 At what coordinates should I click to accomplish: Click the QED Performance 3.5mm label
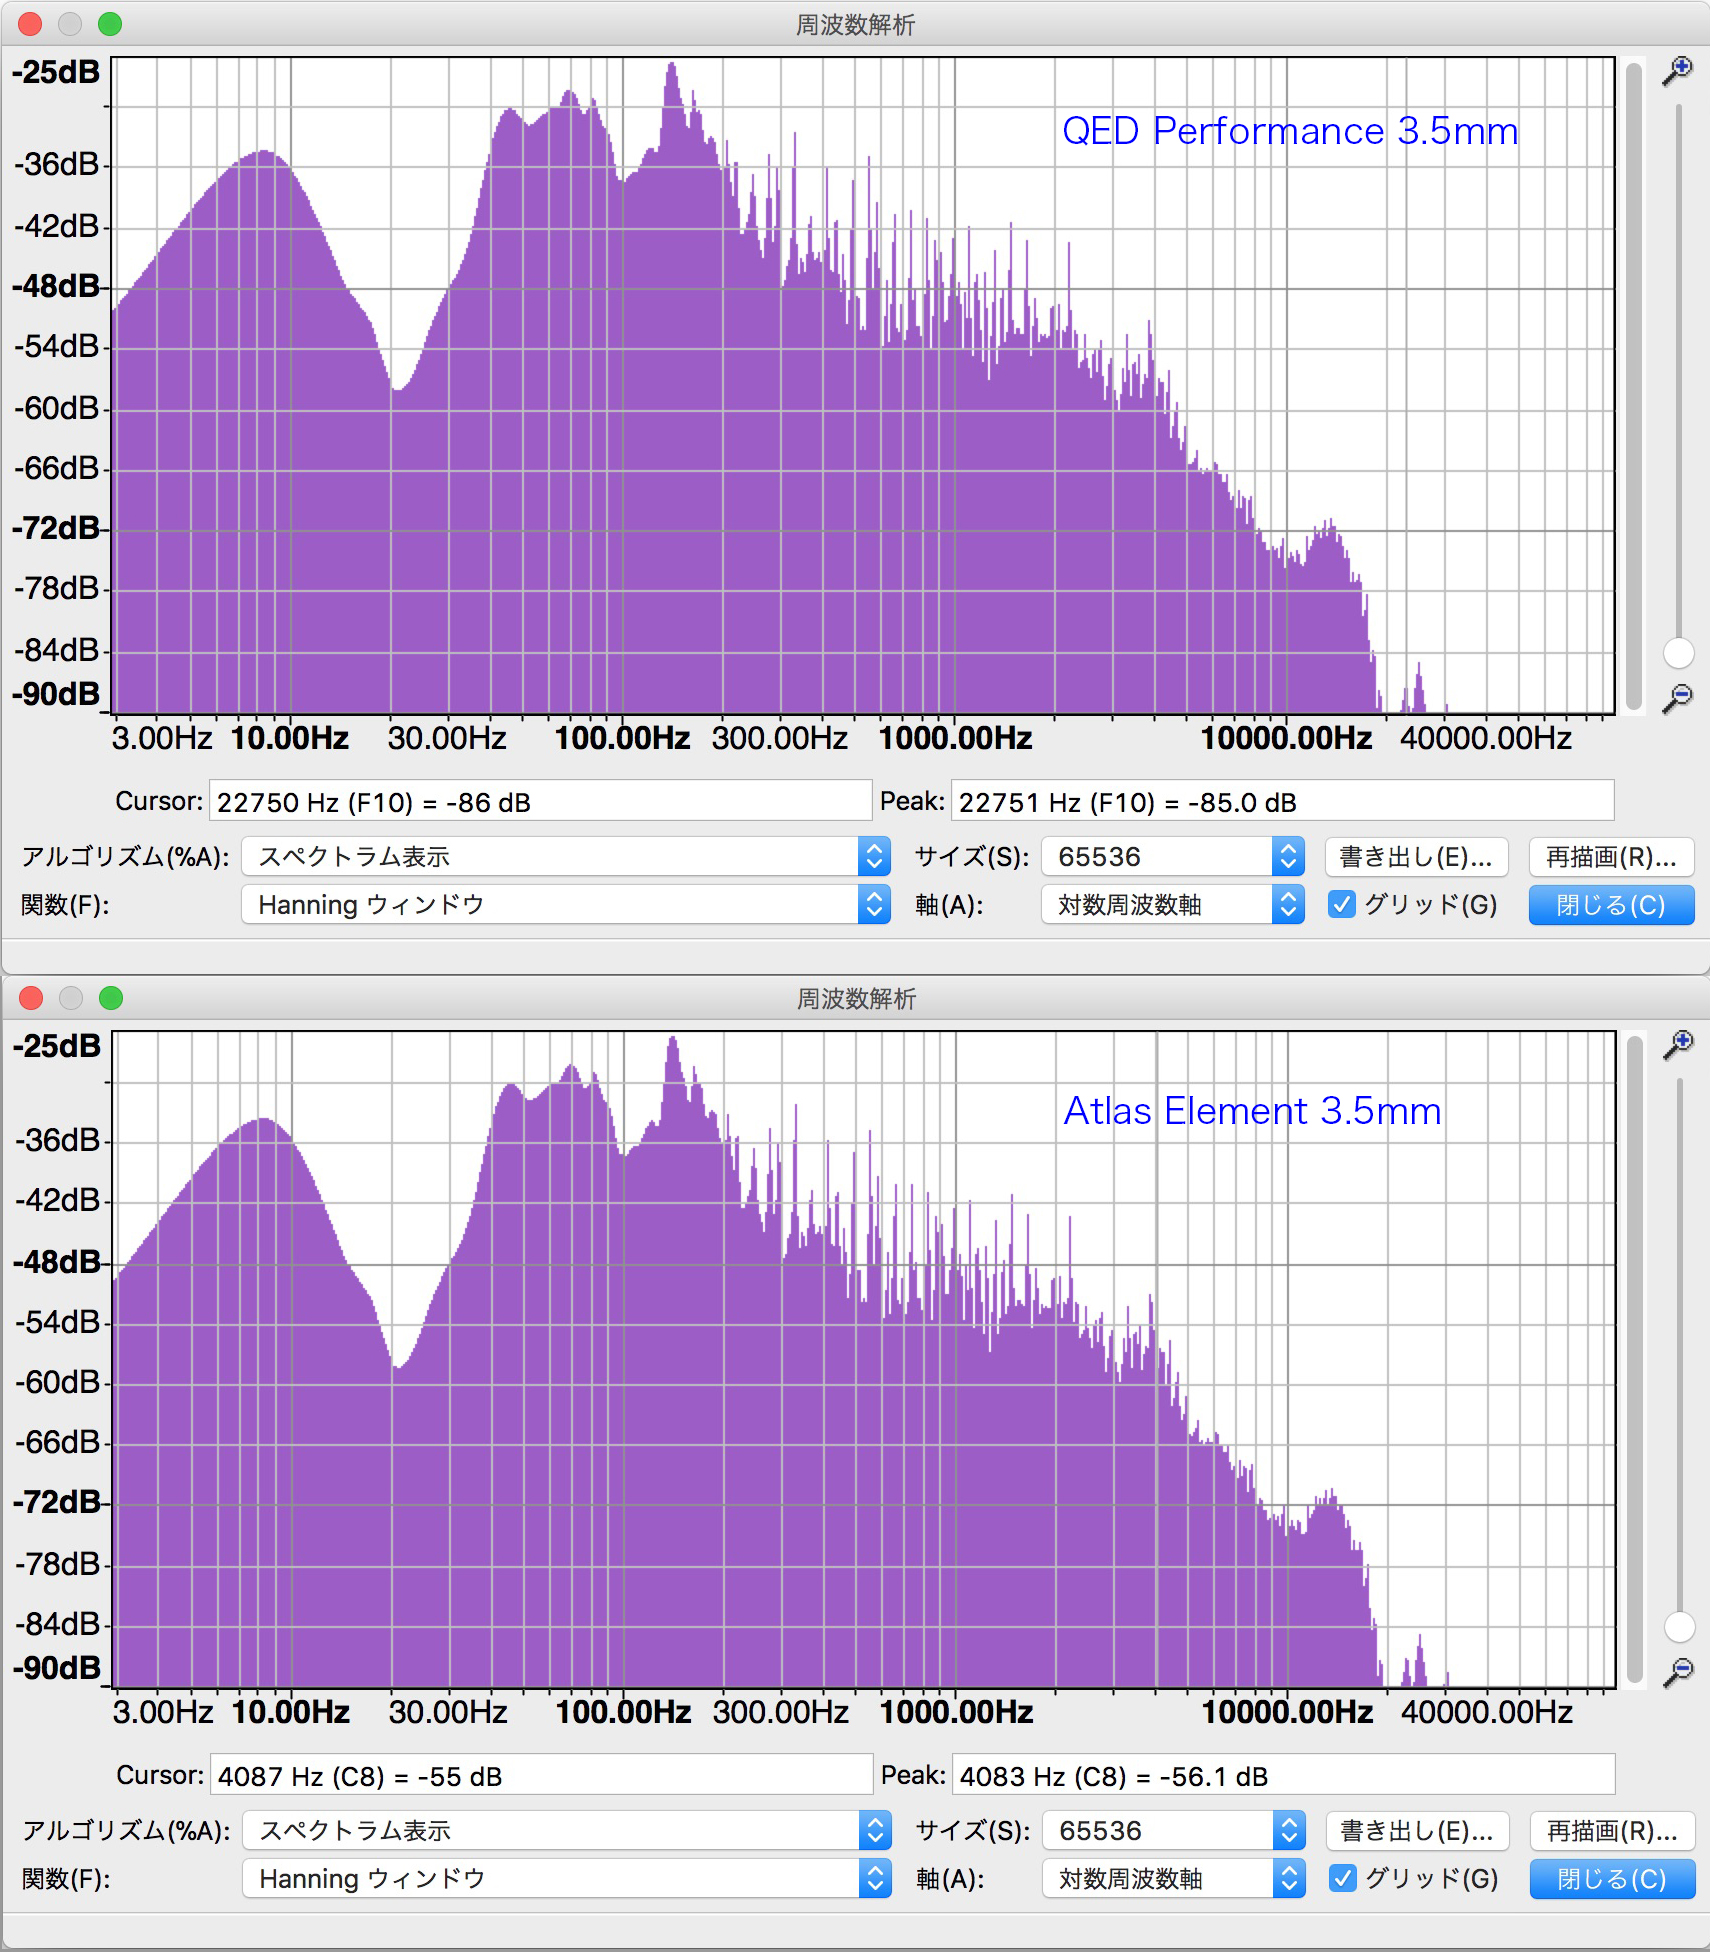[x=1290, y=131]
